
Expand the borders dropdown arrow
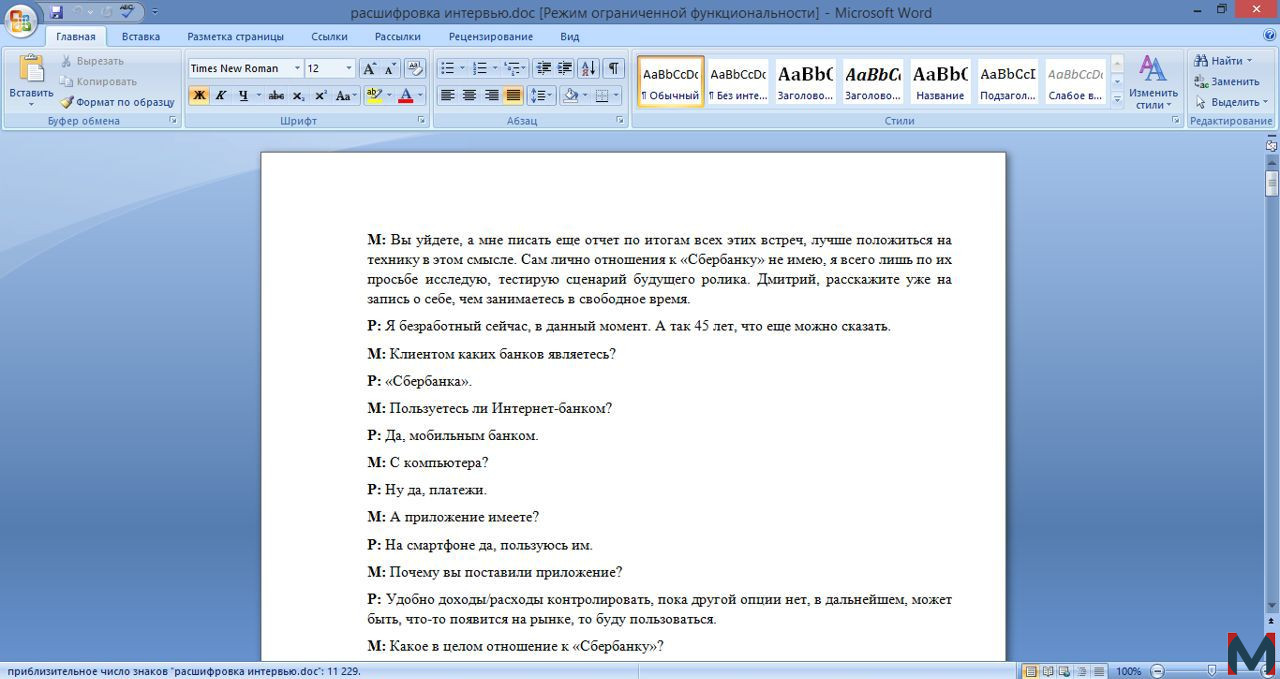[615, 96]
